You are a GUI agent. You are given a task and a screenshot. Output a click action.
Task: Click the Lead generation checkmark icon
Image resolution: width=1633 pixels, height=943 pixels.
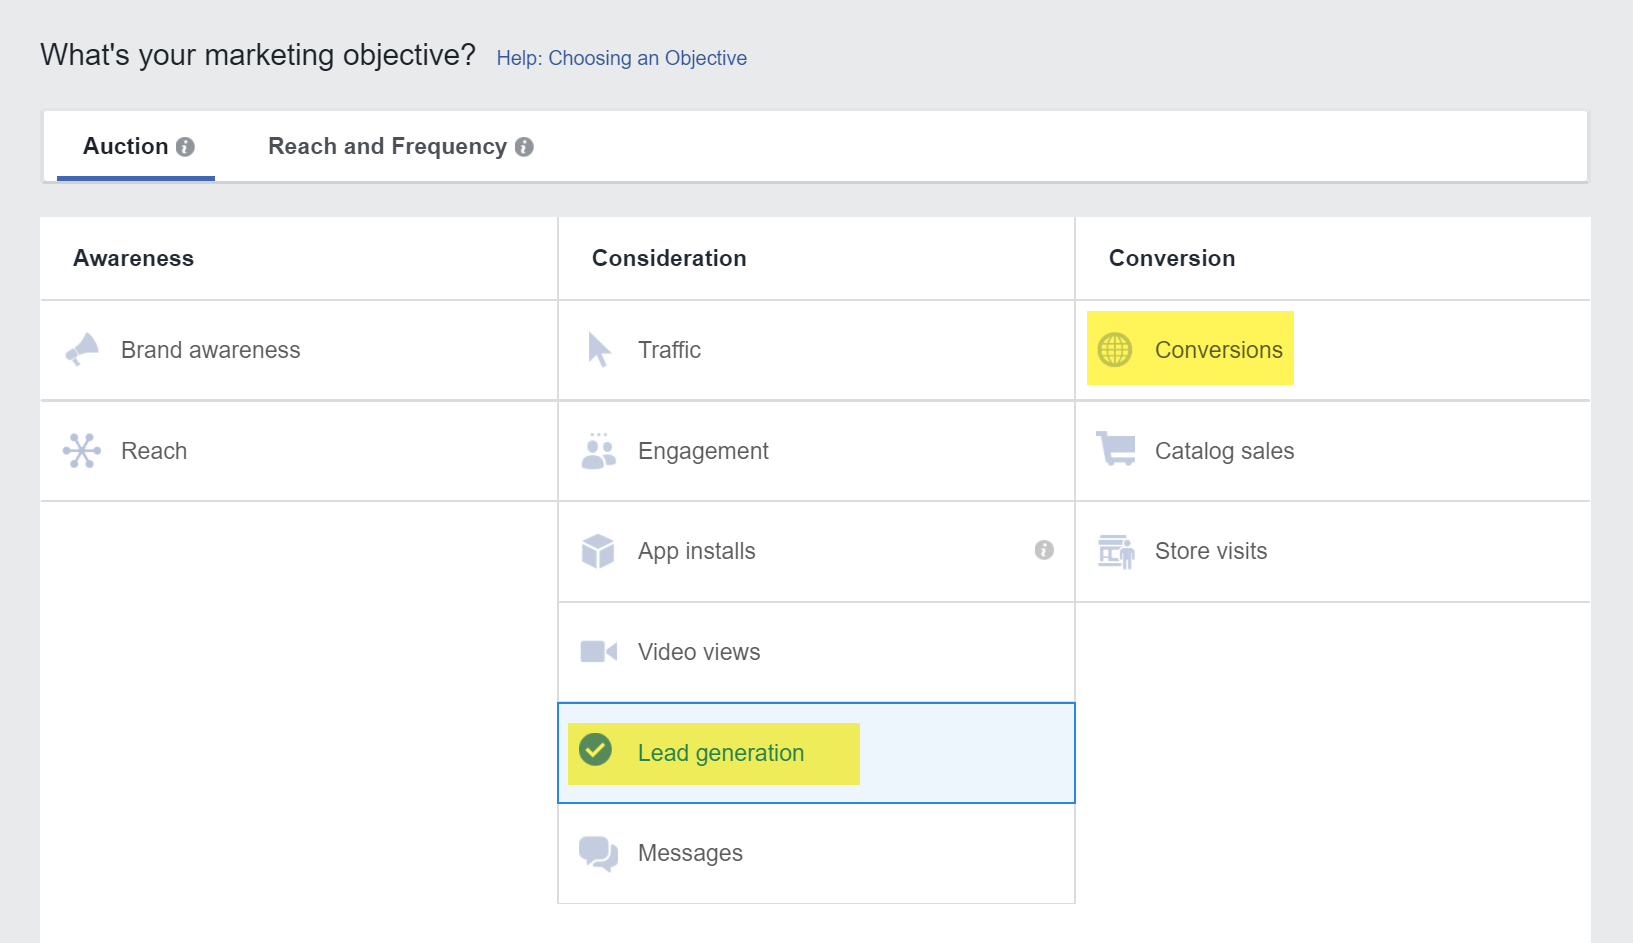[596, 749]
